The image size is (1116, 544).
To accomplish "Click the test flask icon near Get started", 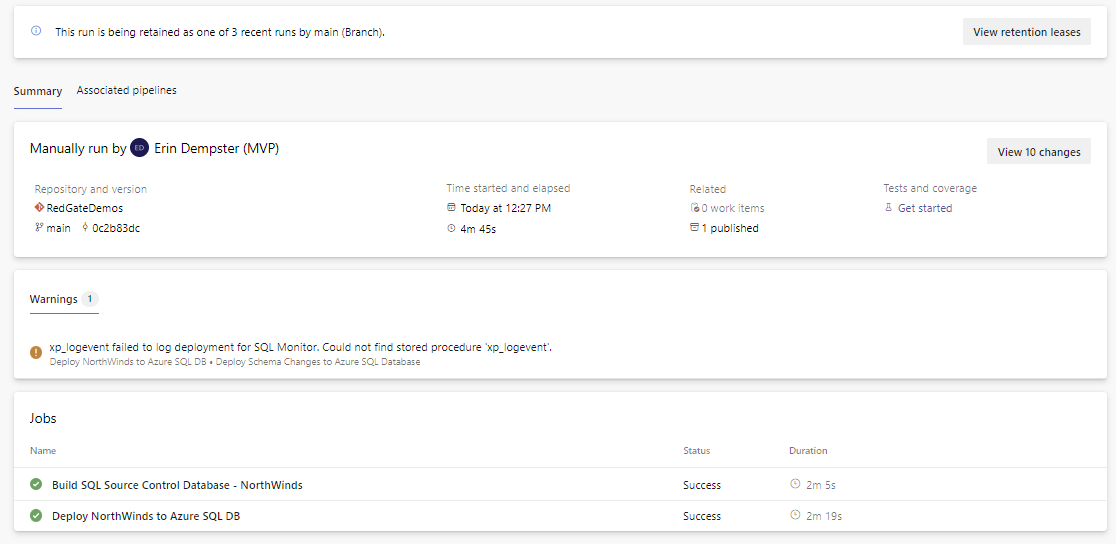I will [888, 208].
